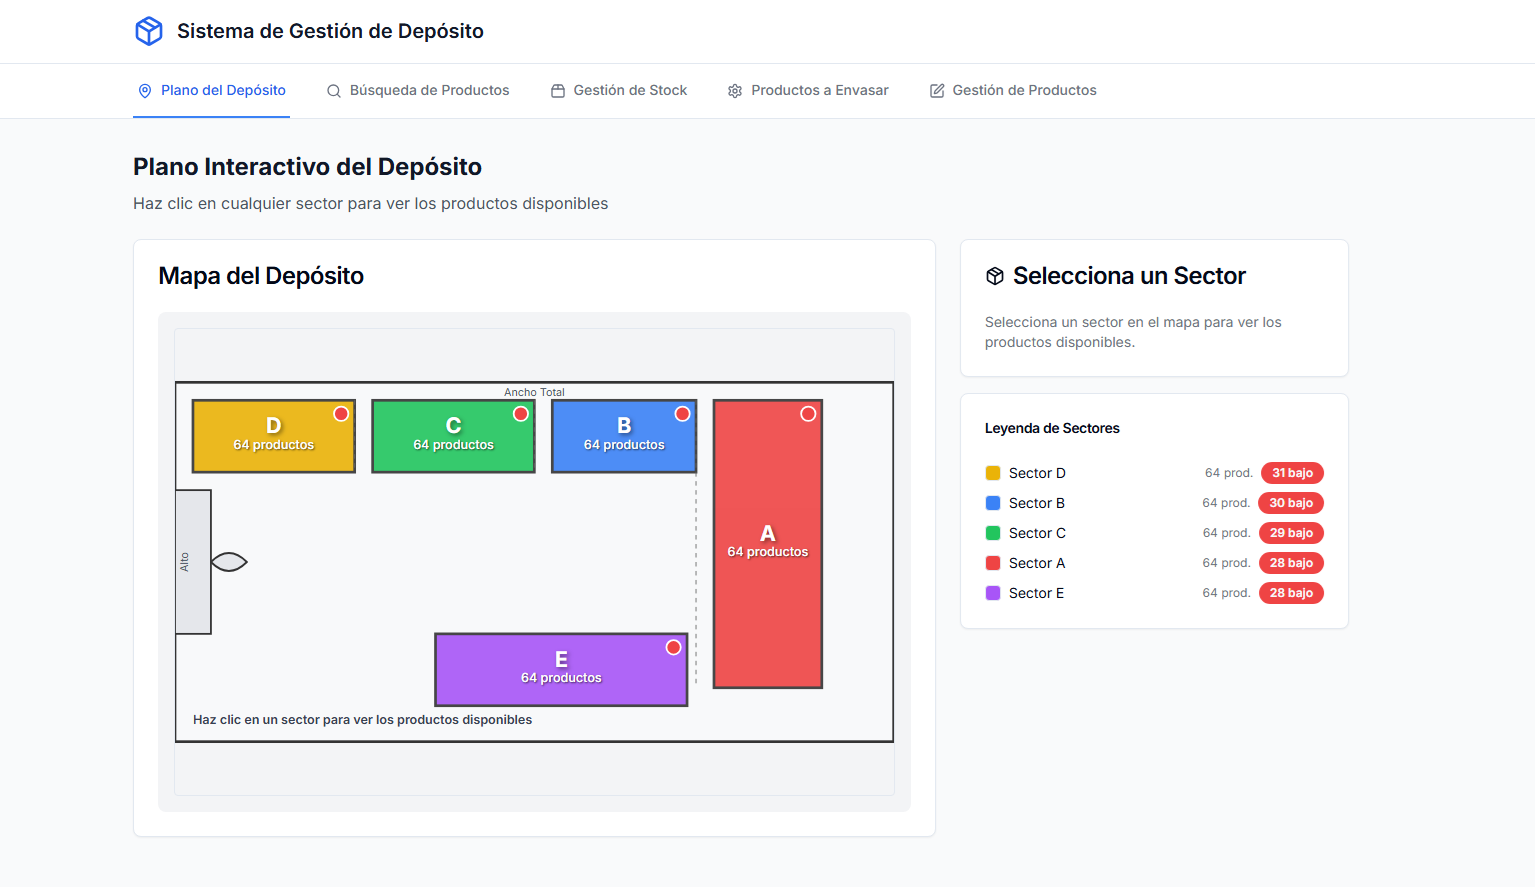Viewport: 1535px width, 887px height.
Task: Click the magnifier icon beside Búsqueda de Productos
Action: [x=334, y=91]
